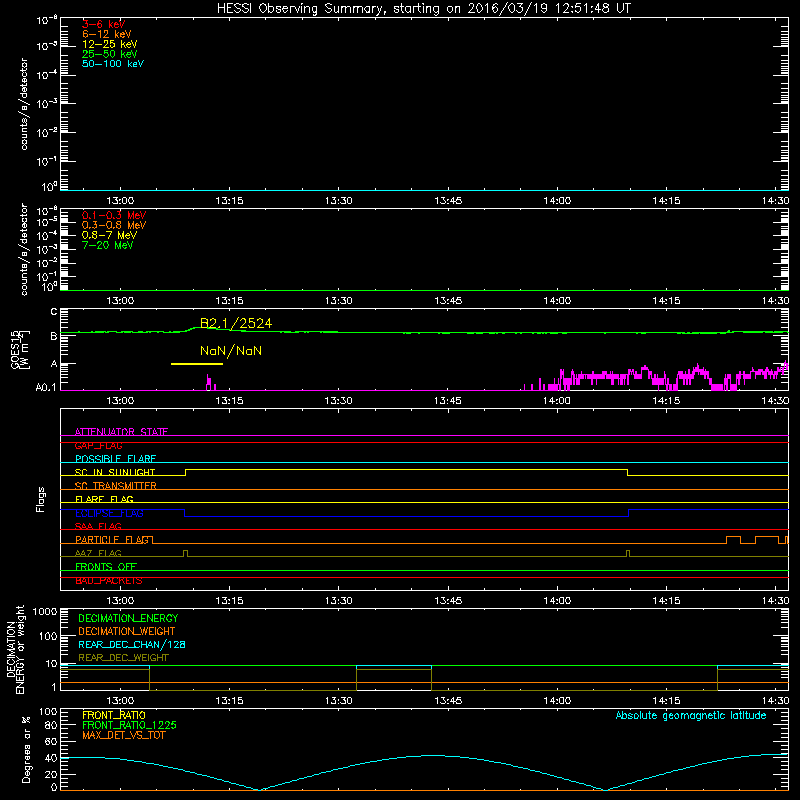800x800 pixels.
Task: Select the red 3-6 keV legend label
Action: coord(104,24)
